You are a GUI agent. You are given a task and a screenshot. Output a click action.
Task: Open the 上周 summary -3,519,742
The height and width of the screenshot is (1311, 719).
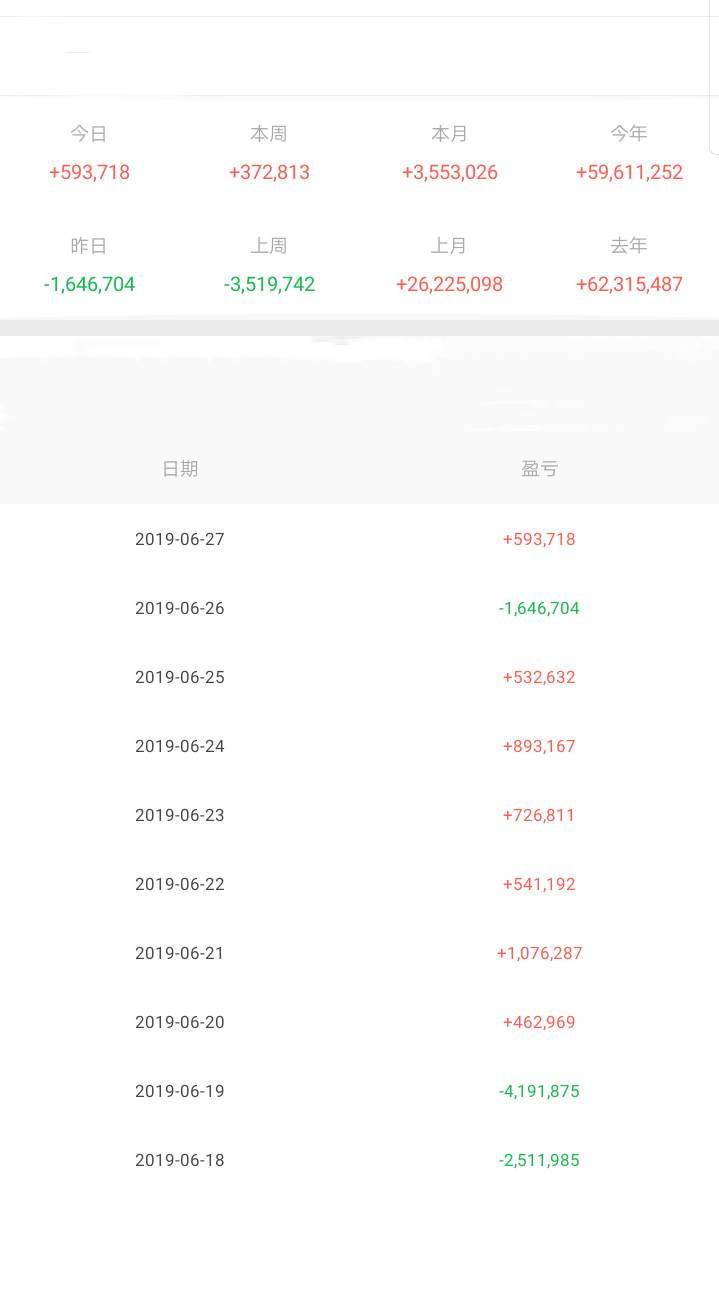tap(269, 284)
